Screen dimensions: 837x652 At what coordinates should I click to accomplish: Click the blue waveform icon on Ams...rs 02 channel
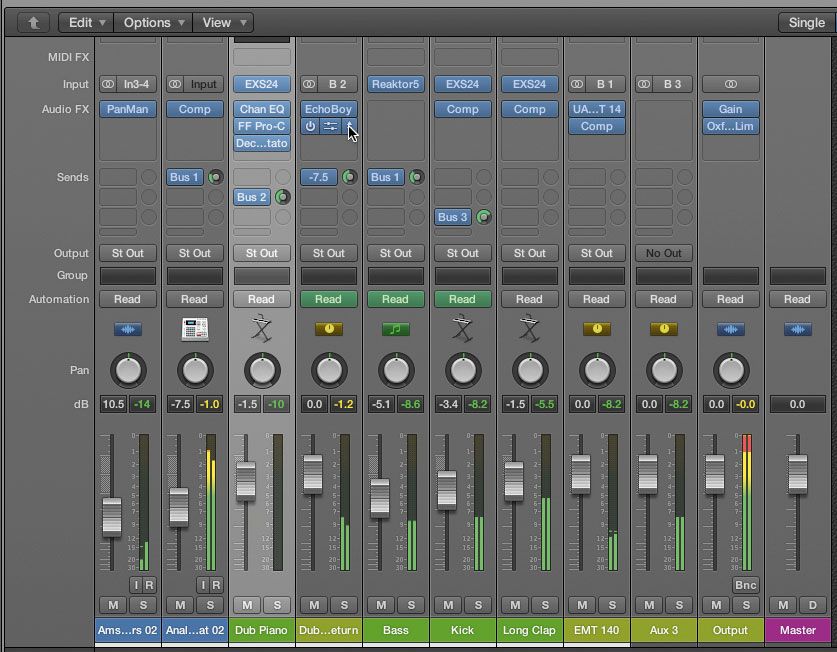128,327
